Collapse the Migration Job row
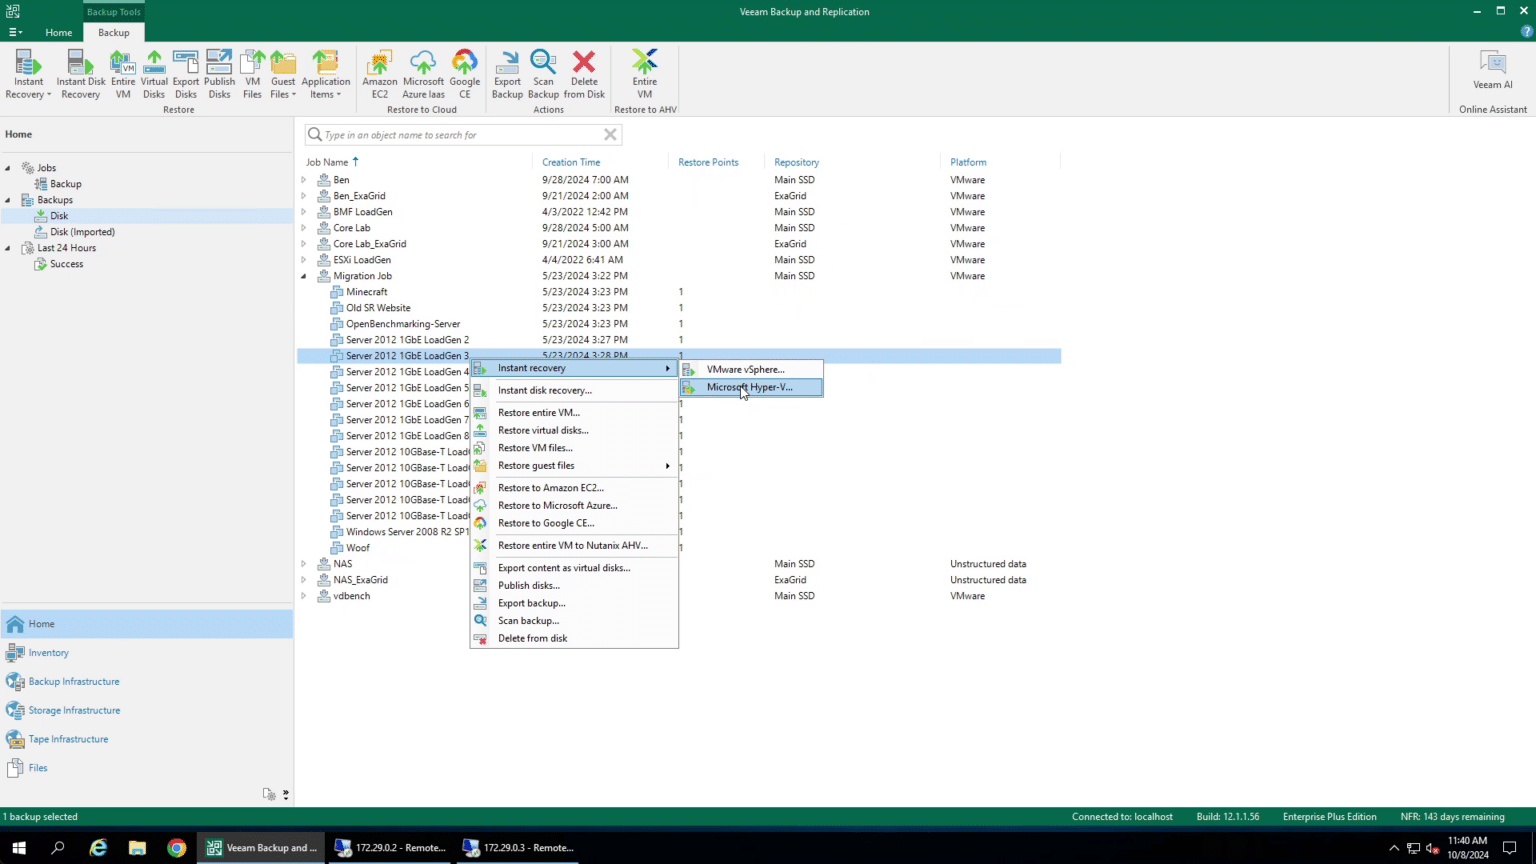The width and height of the screenshot is (1536, 864). (x=304, y=276)
